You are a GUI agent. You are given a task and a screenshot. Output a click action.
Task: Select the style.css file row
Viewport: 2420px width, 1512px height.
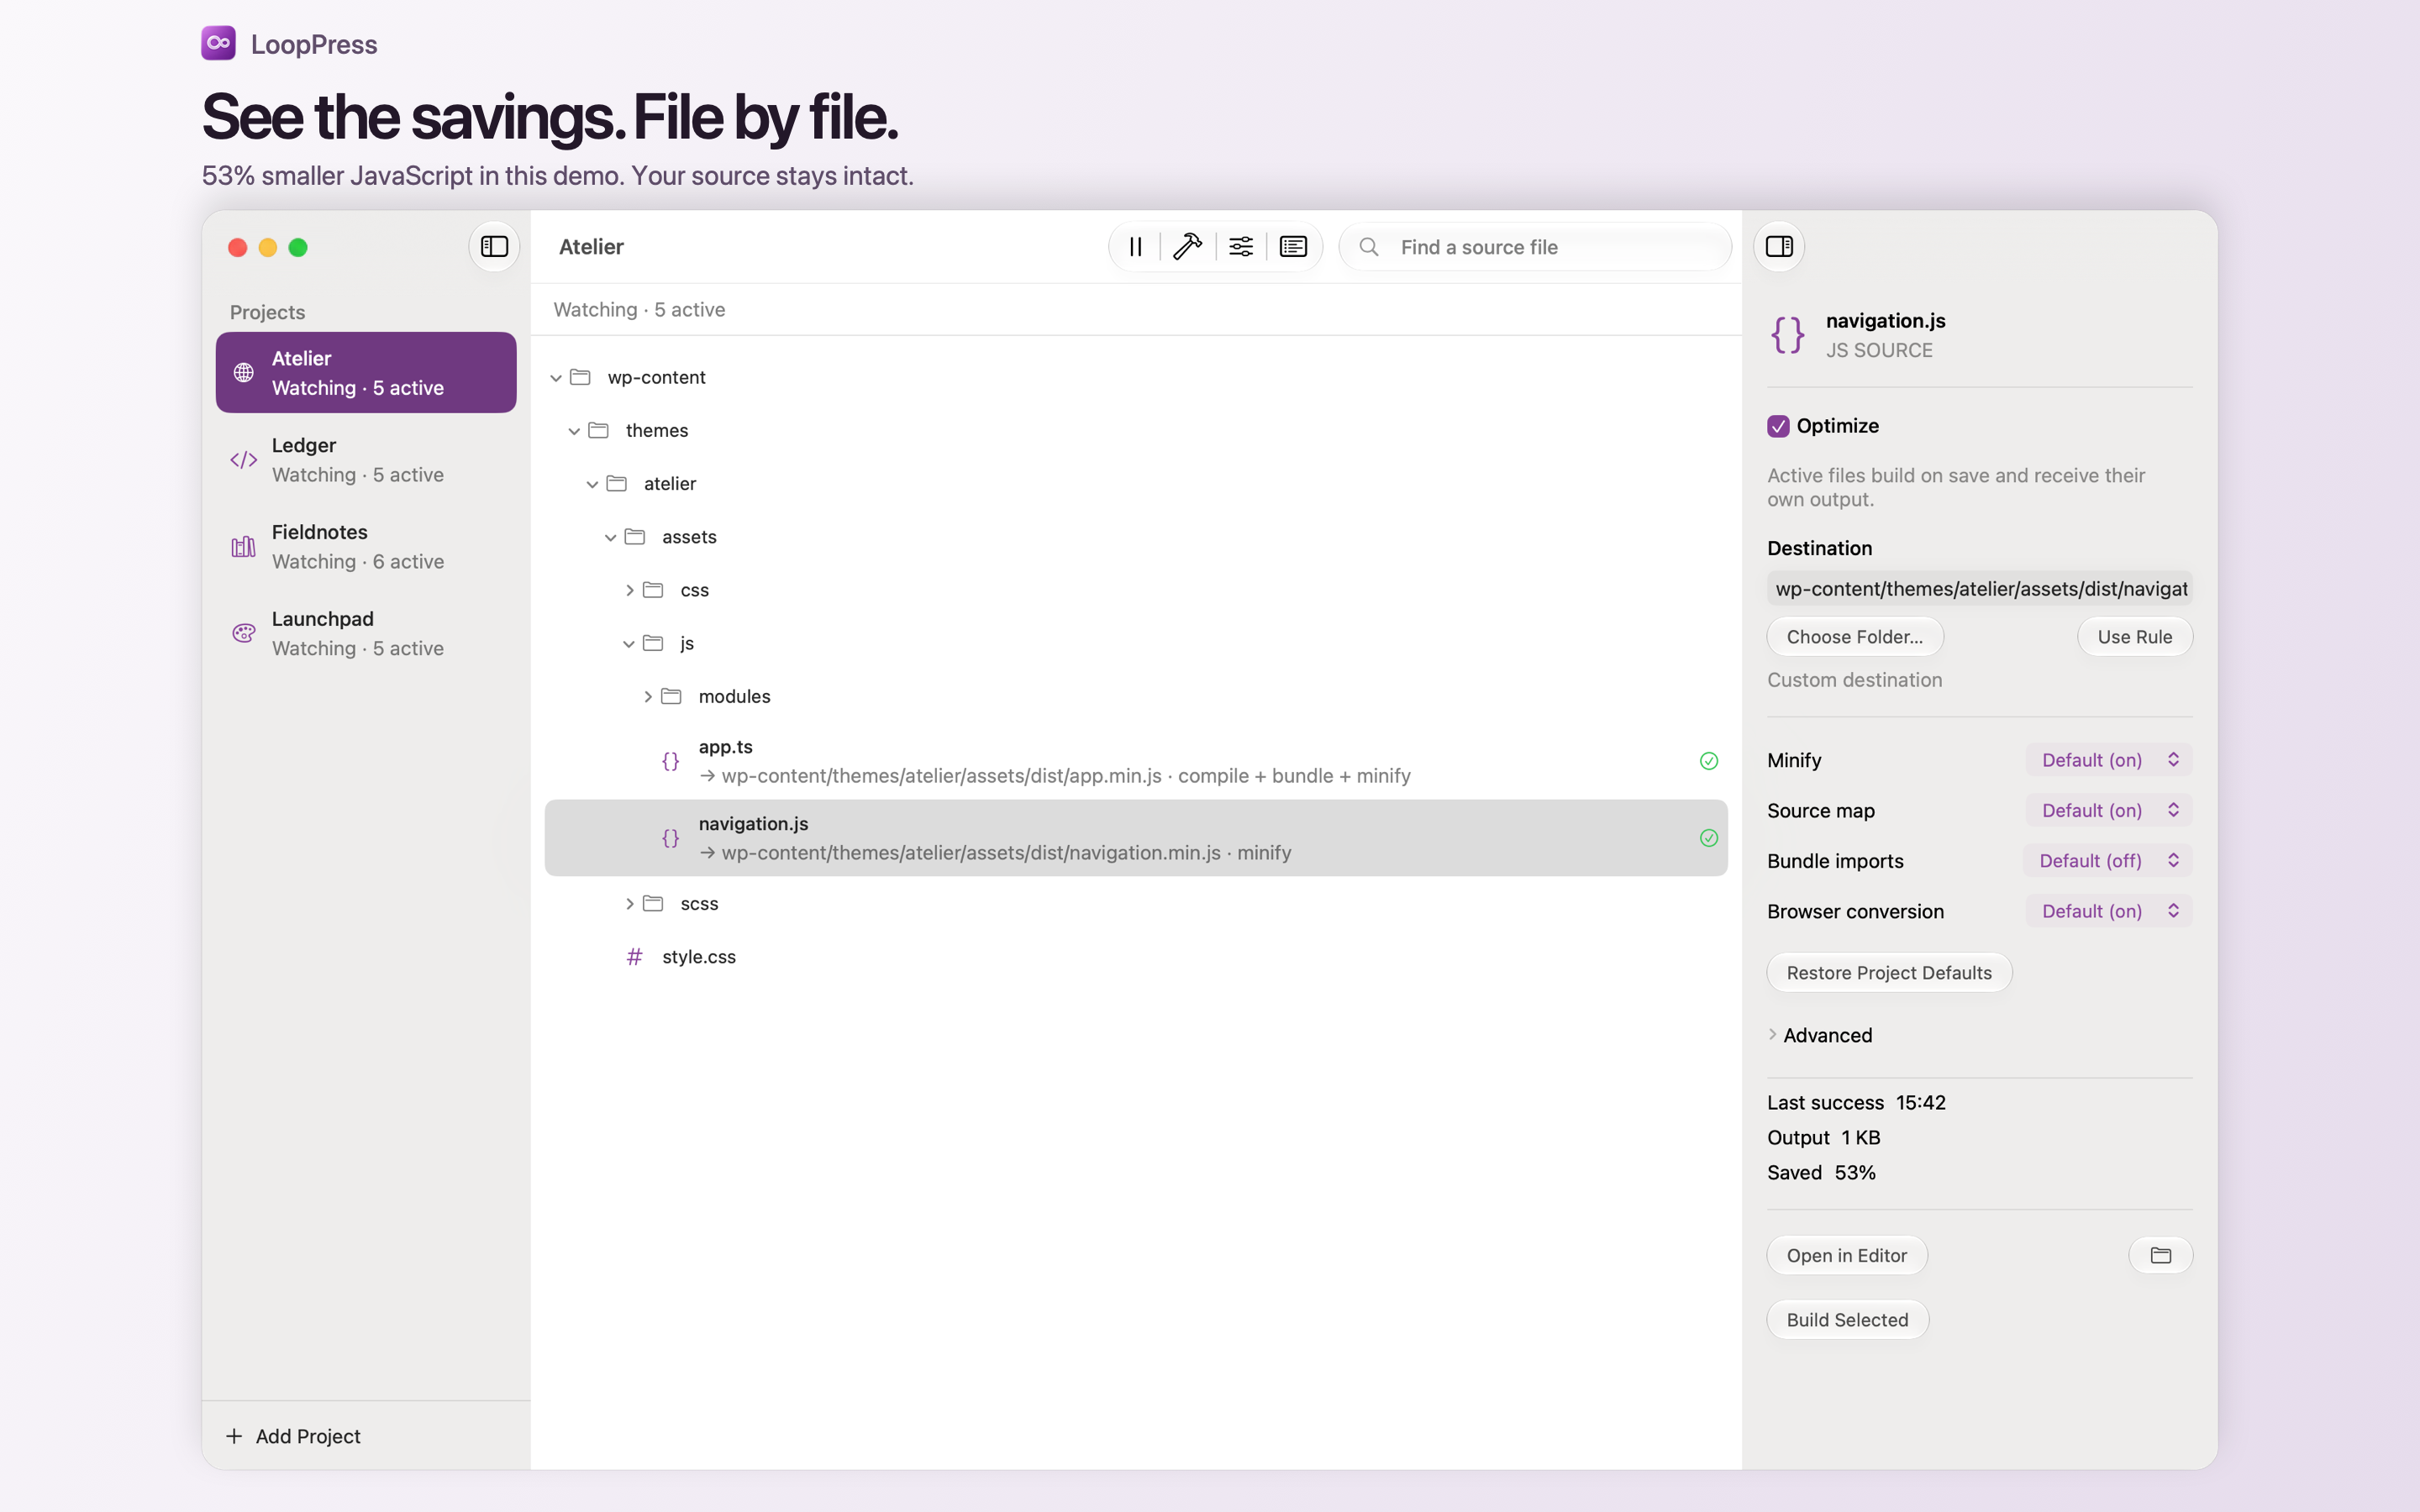click(1136, 957)
